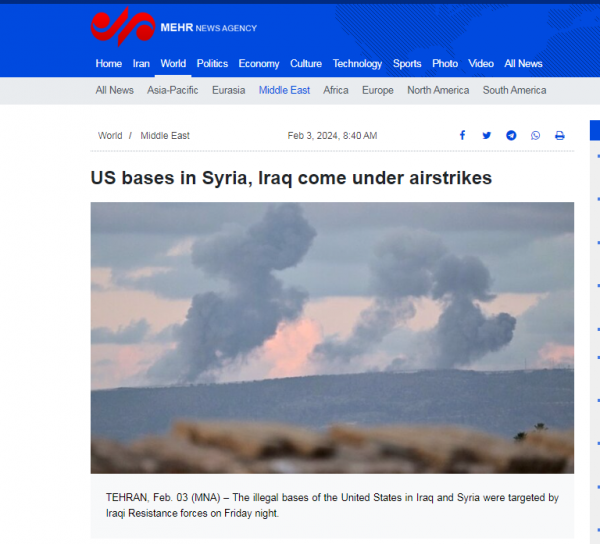Open the Iran section
The width and height of the screenshot is (600, 544).
pos(141,64)
